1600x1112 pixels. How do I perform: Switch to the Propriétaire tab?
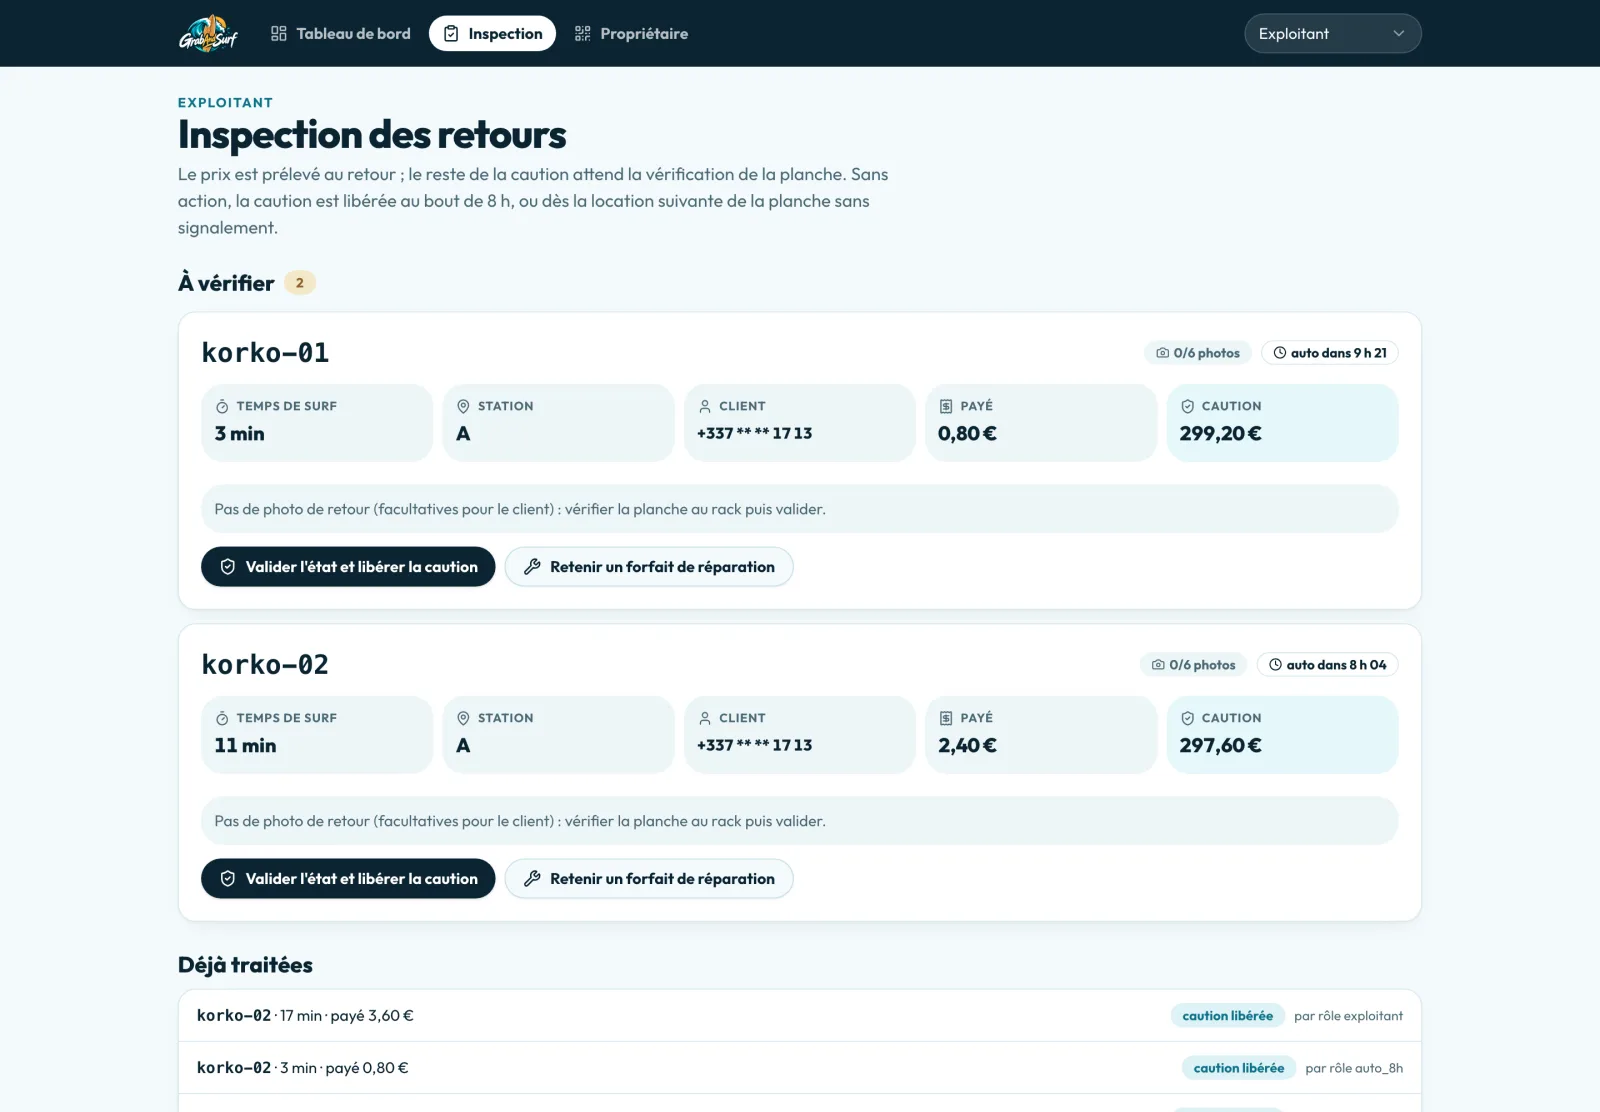point(631,33)
